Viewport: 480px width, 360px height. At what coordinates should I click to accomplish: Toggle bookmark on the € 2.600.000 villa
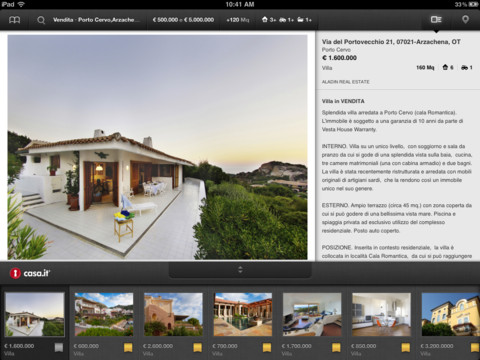pyautogui.click(x=197, y=348)
